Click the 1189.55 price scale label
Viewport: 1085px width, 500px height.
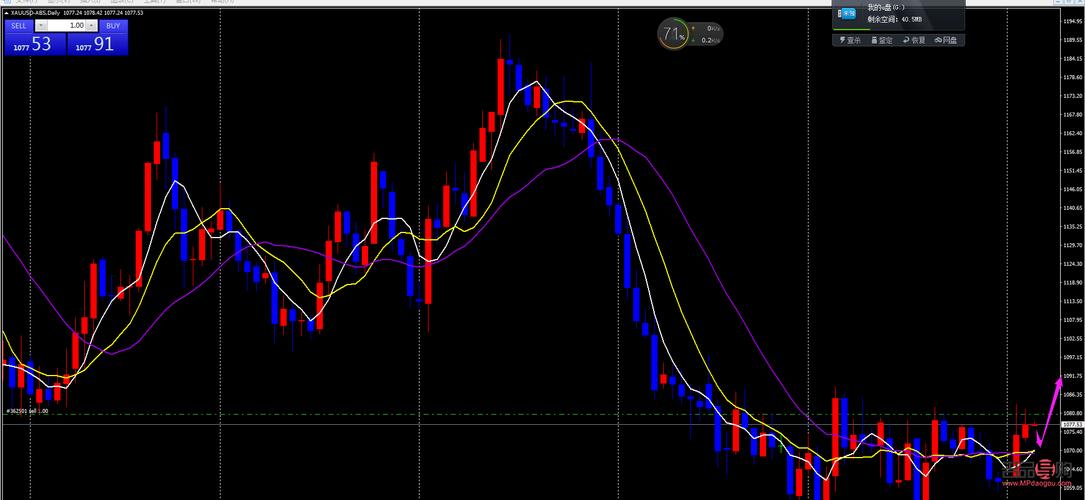pos(1071,39)
